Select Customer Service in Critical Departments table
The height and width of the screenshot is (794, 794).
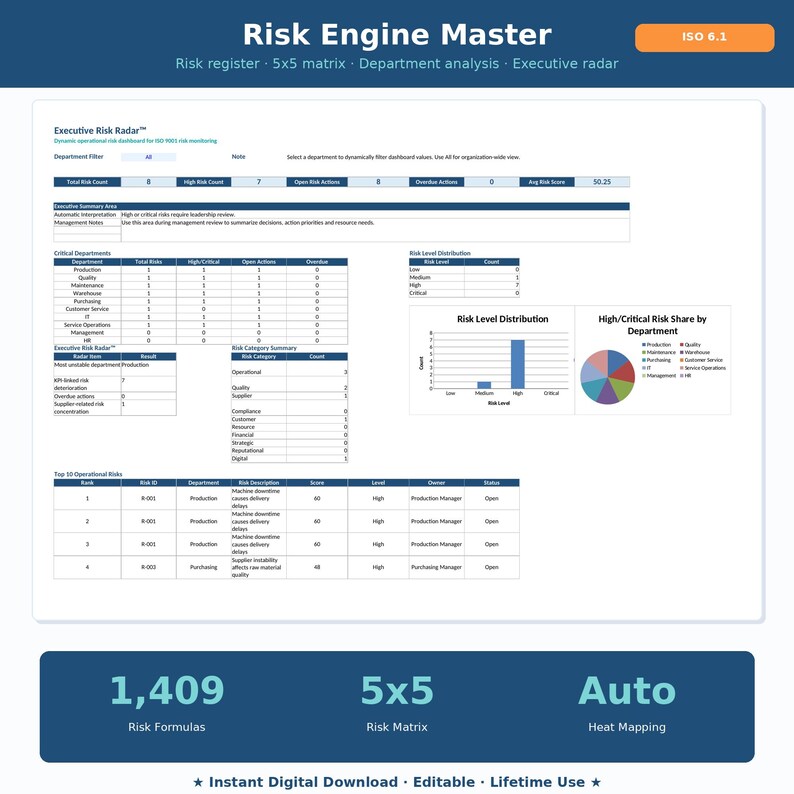pos(87,309)
